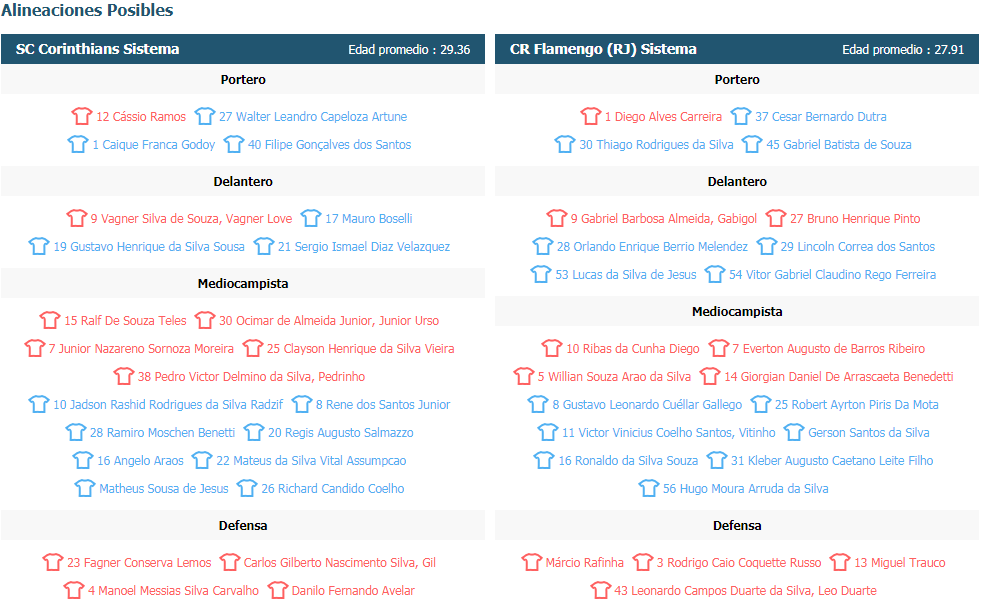Click Gerson Santos da Silva player link
The image size is (981, 603).
868,432
